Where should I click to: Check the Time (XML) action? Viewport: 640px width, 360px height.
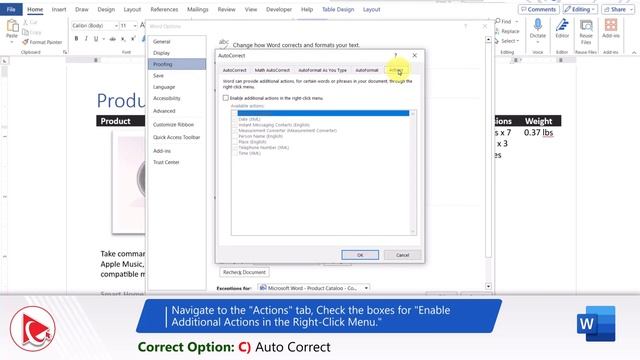pos(235,153)
